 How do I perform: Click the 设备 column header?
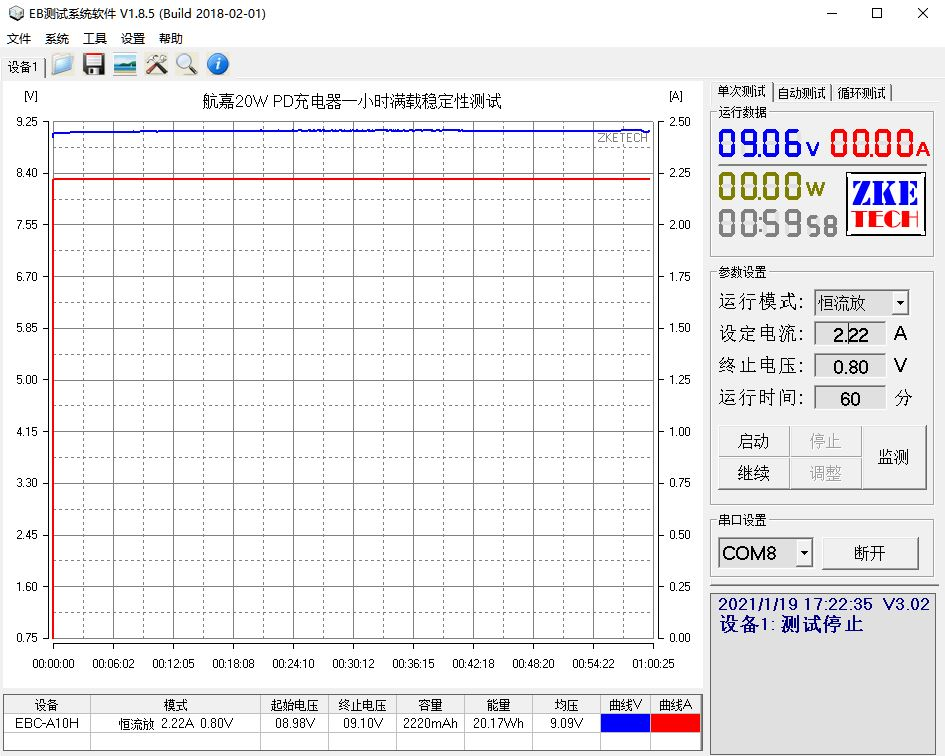tap(47, 705)
